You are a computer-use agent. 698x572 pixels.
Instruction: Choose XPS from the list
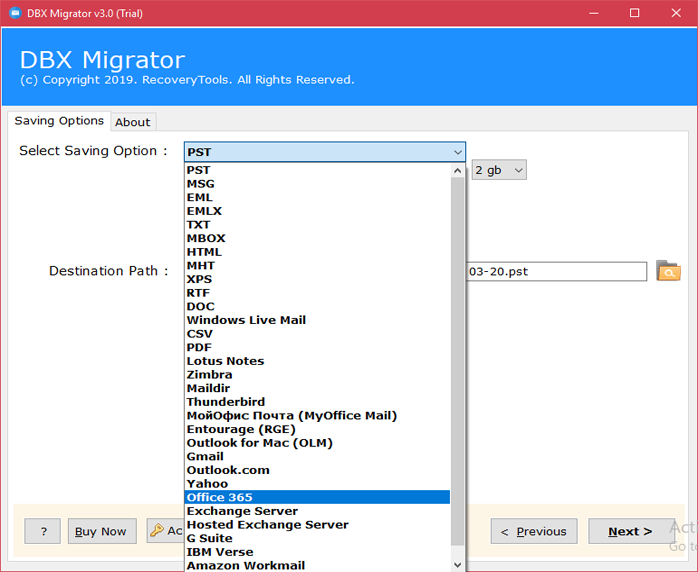[317, 279]
